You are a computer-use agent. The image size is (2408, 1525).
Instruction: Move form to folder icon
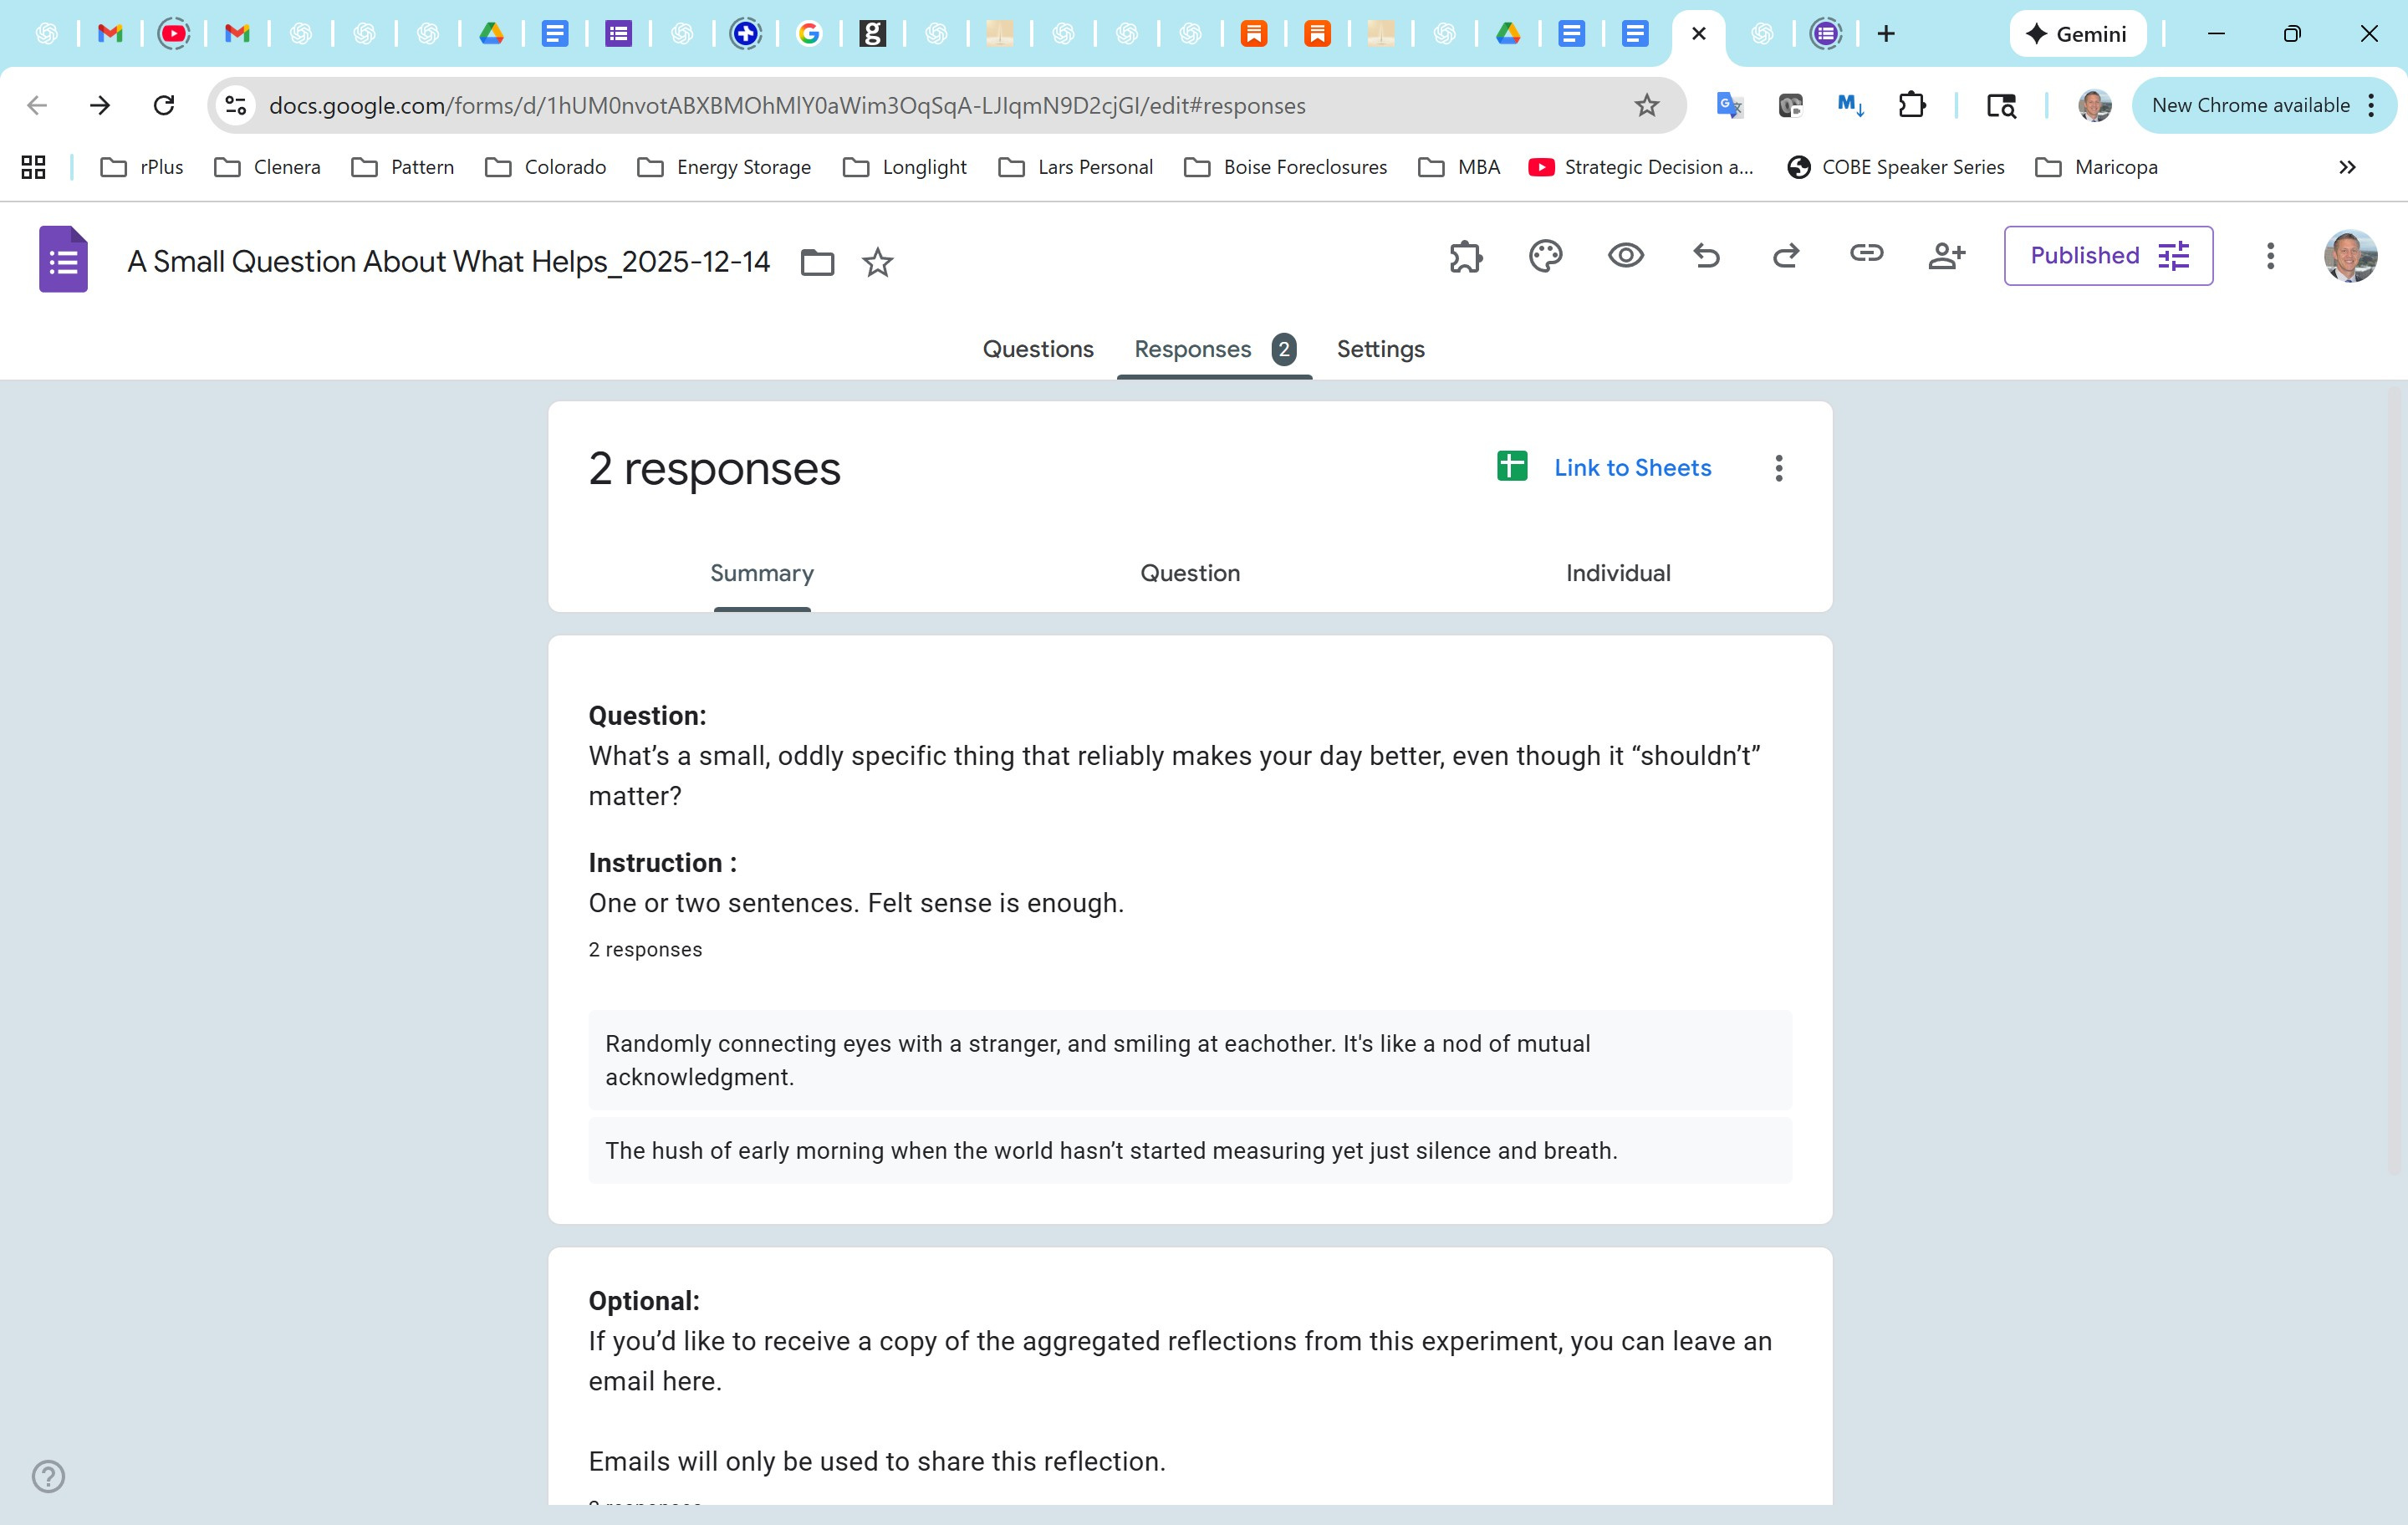click(x=817, y=262)
